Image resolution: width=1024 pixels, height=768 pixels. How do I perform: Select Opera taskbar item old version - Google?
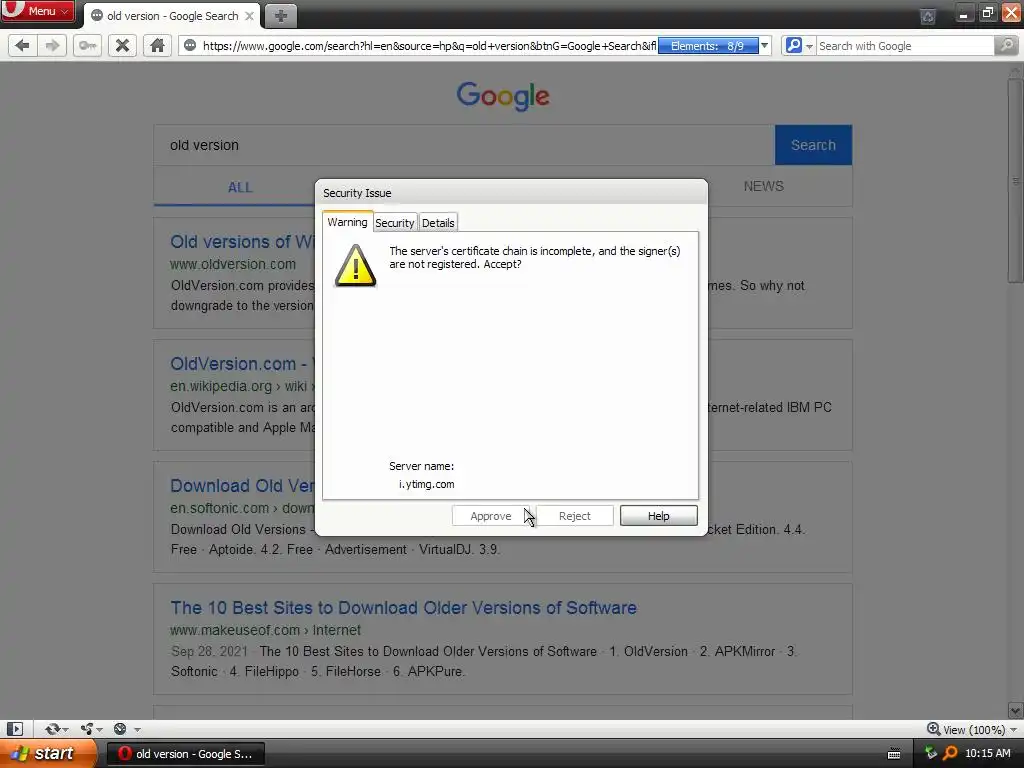click(x=185, y=754)
